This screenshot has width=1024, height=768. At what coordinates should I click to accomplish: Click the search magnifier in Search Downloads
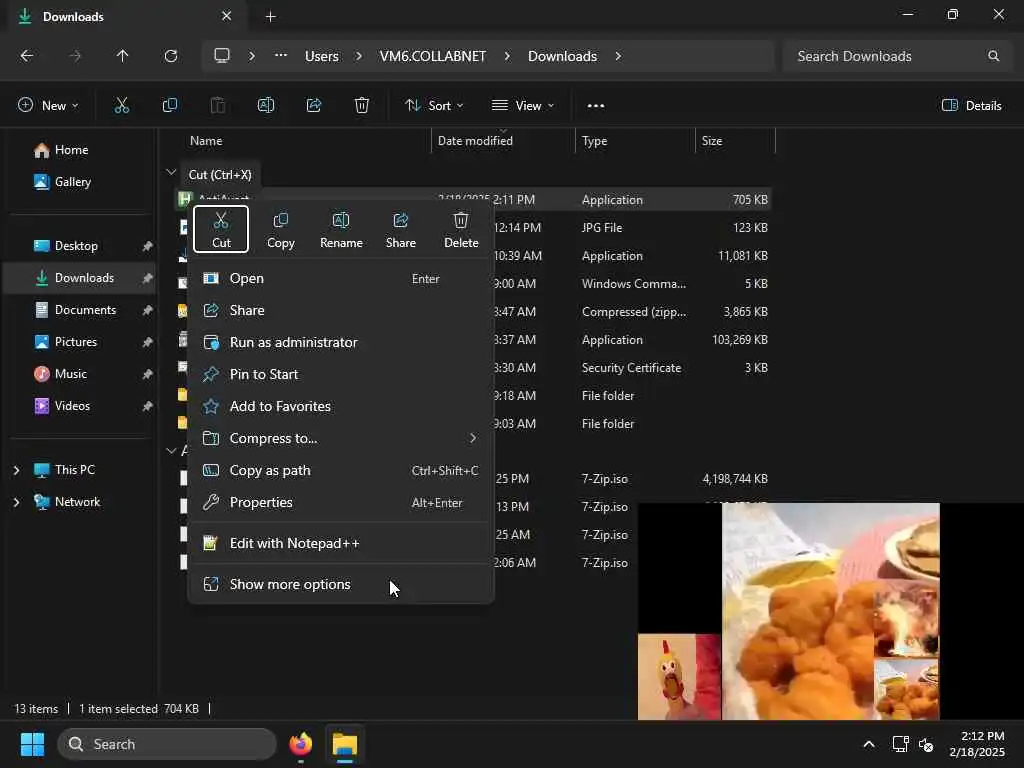coord(993,56)
